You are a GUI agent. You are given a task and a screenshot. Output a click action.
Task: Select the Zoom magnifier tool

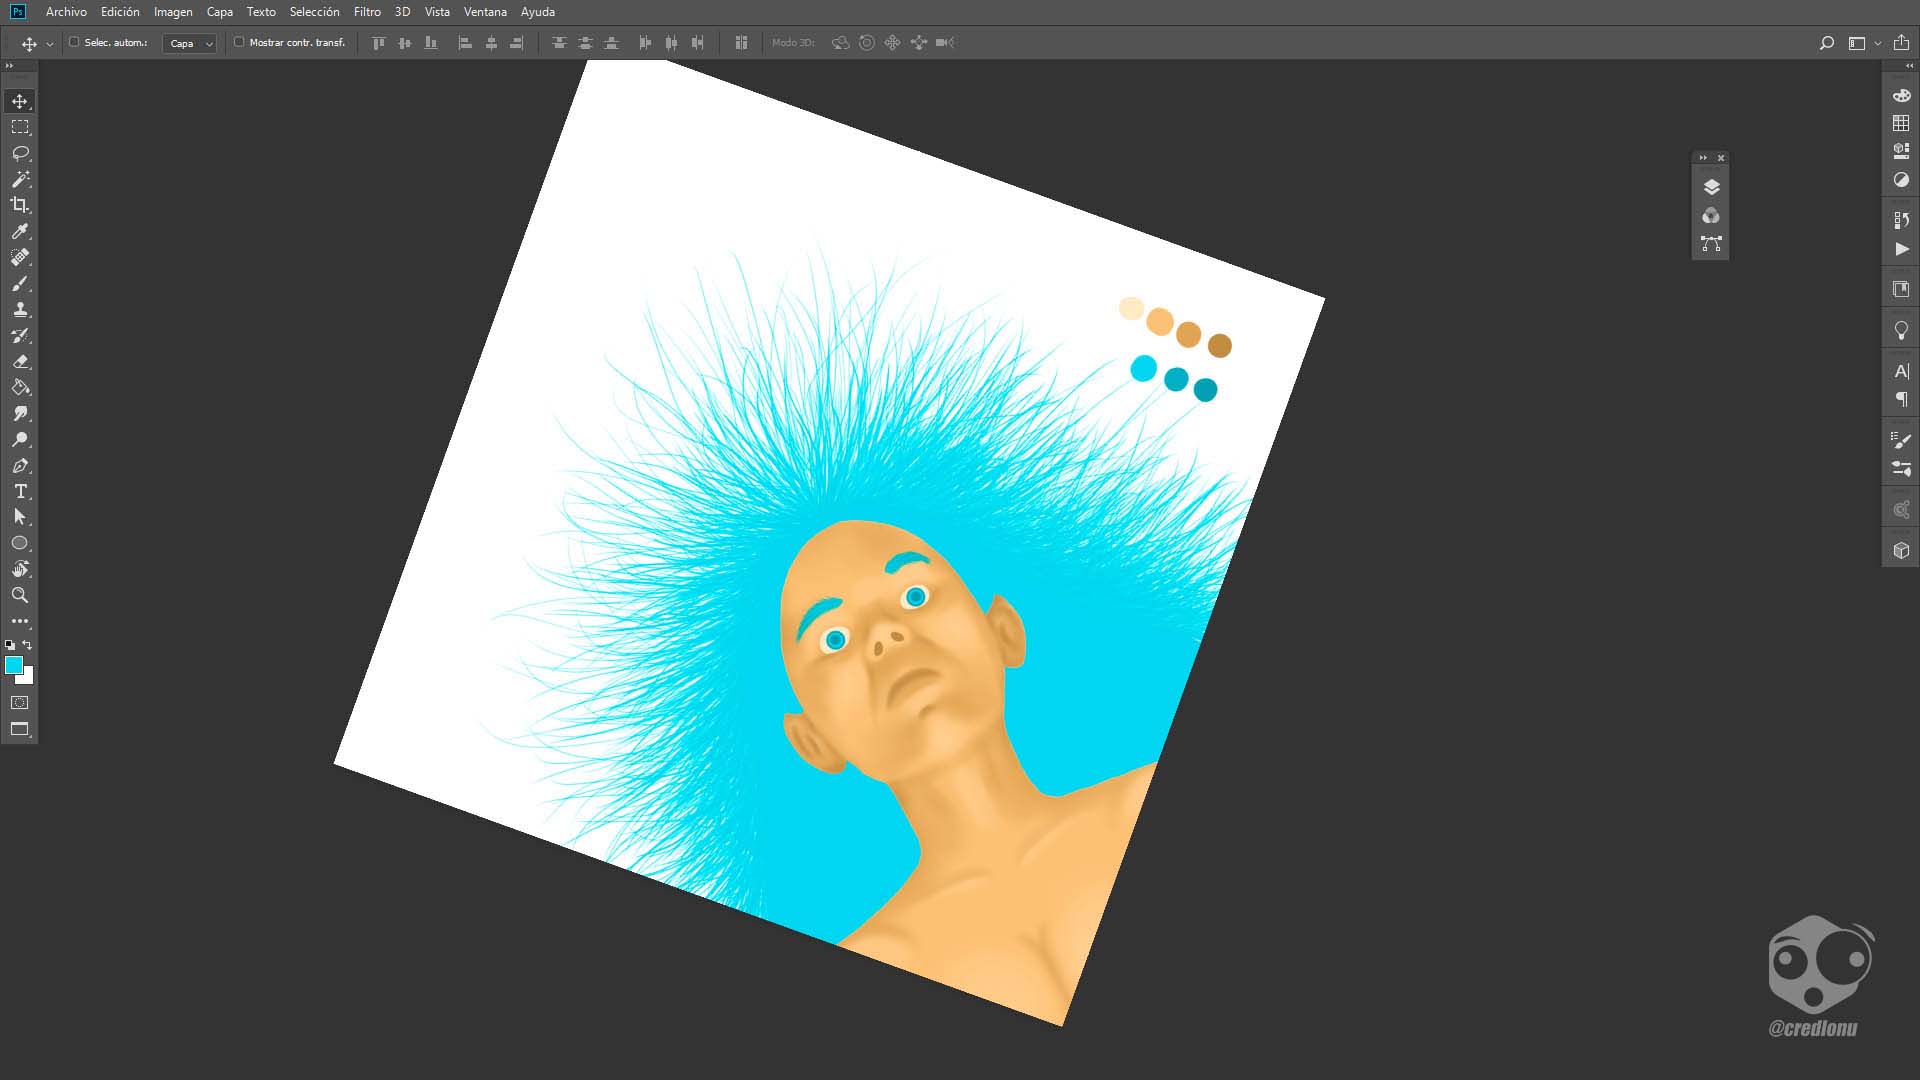[x=20, y=595]
